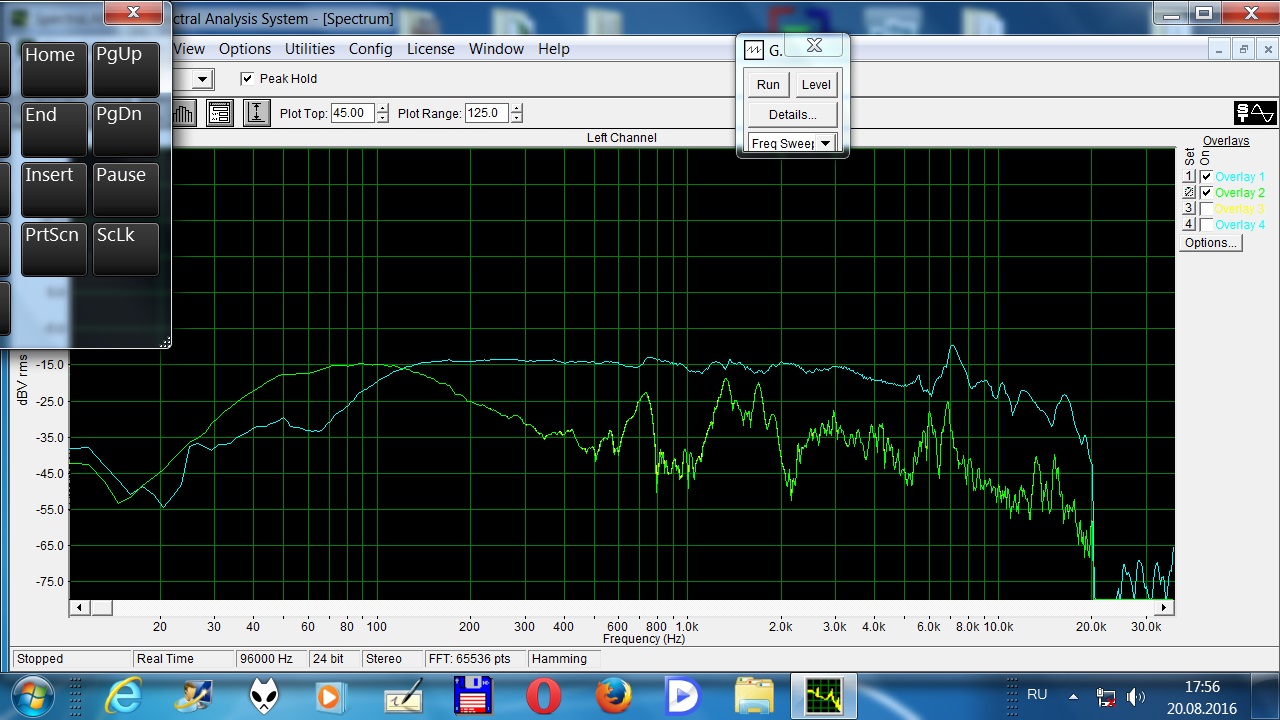Click the overlays Options... button
This screenshot has width=1280, height=720.
point(1210,243)
